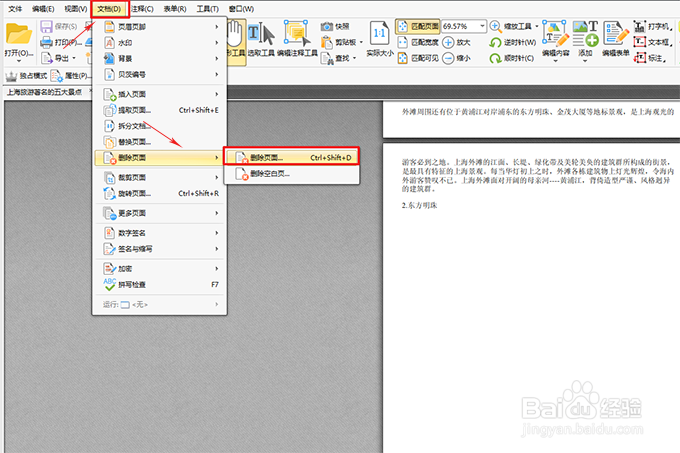Image resolution: width=680 pixels, height=453 pixels.
Task: Choose 替换页面 menu entry
Action: pos(160,142)
